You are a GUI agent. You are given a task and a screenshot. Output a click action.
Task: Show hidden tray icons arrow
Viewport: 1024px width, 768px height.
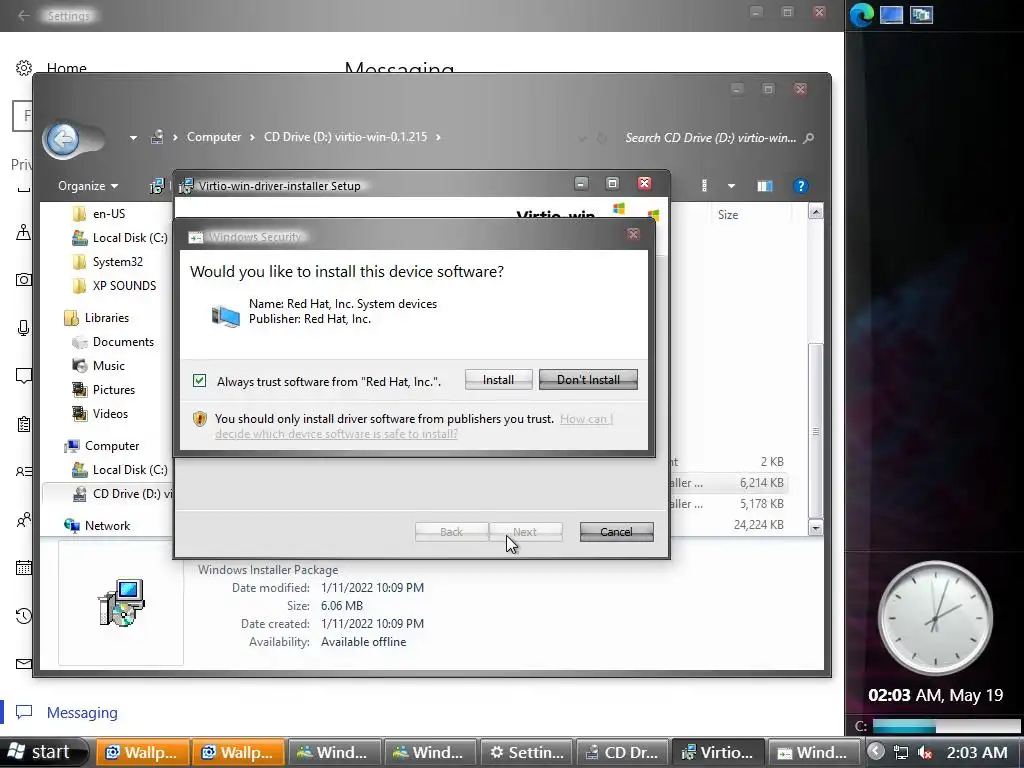click(876, 752)
